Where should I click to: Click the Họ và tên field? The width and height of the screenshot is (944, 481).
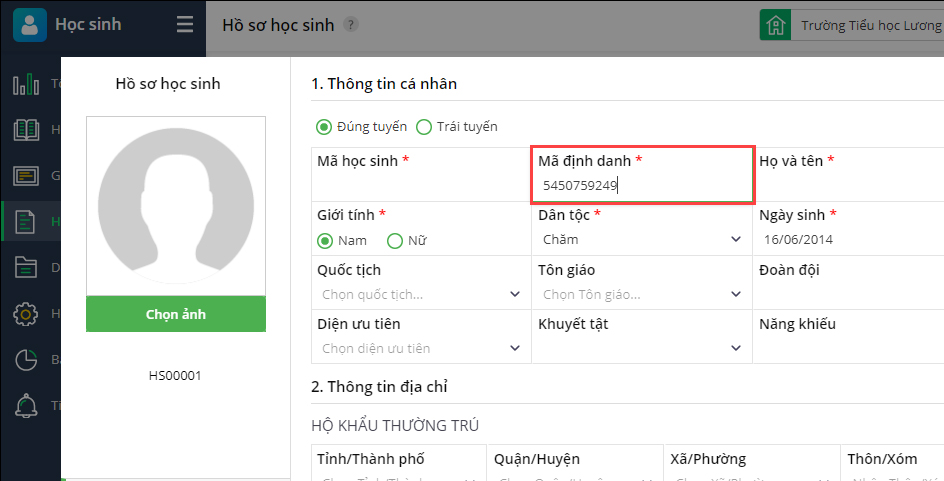pyautogui.click(x=849, y=175)
